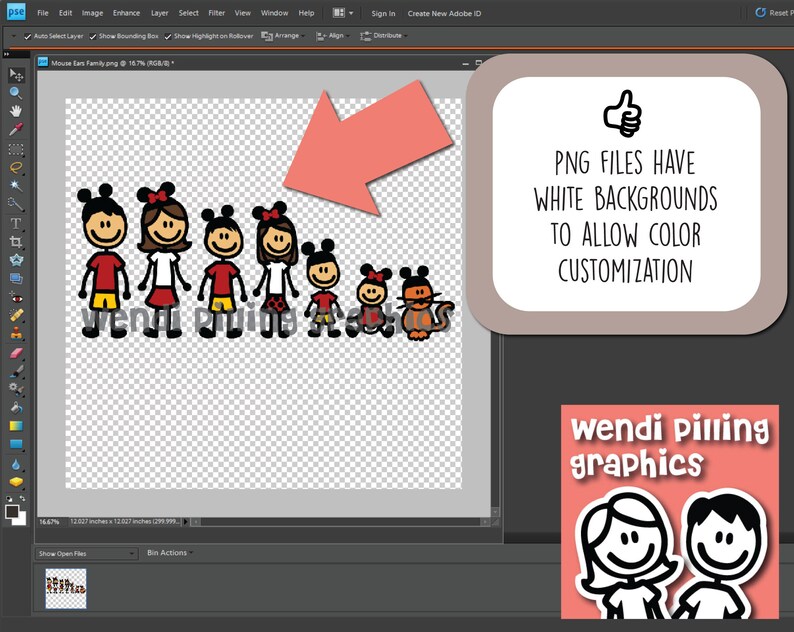Expand the Bin Actions menu
This screenshot has width=794, height=632.
[x=170, y=552]
